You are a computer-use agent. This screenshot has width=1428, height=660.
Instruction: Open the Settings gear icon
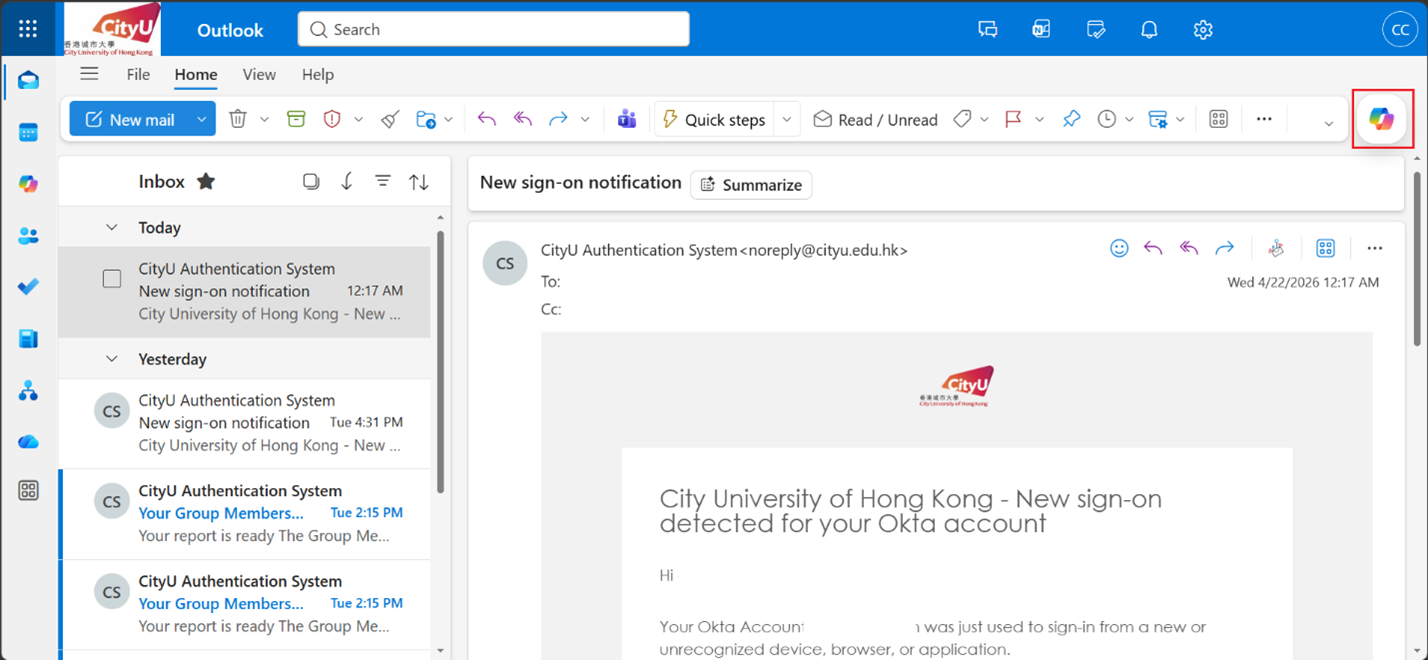pos(1203,30)
